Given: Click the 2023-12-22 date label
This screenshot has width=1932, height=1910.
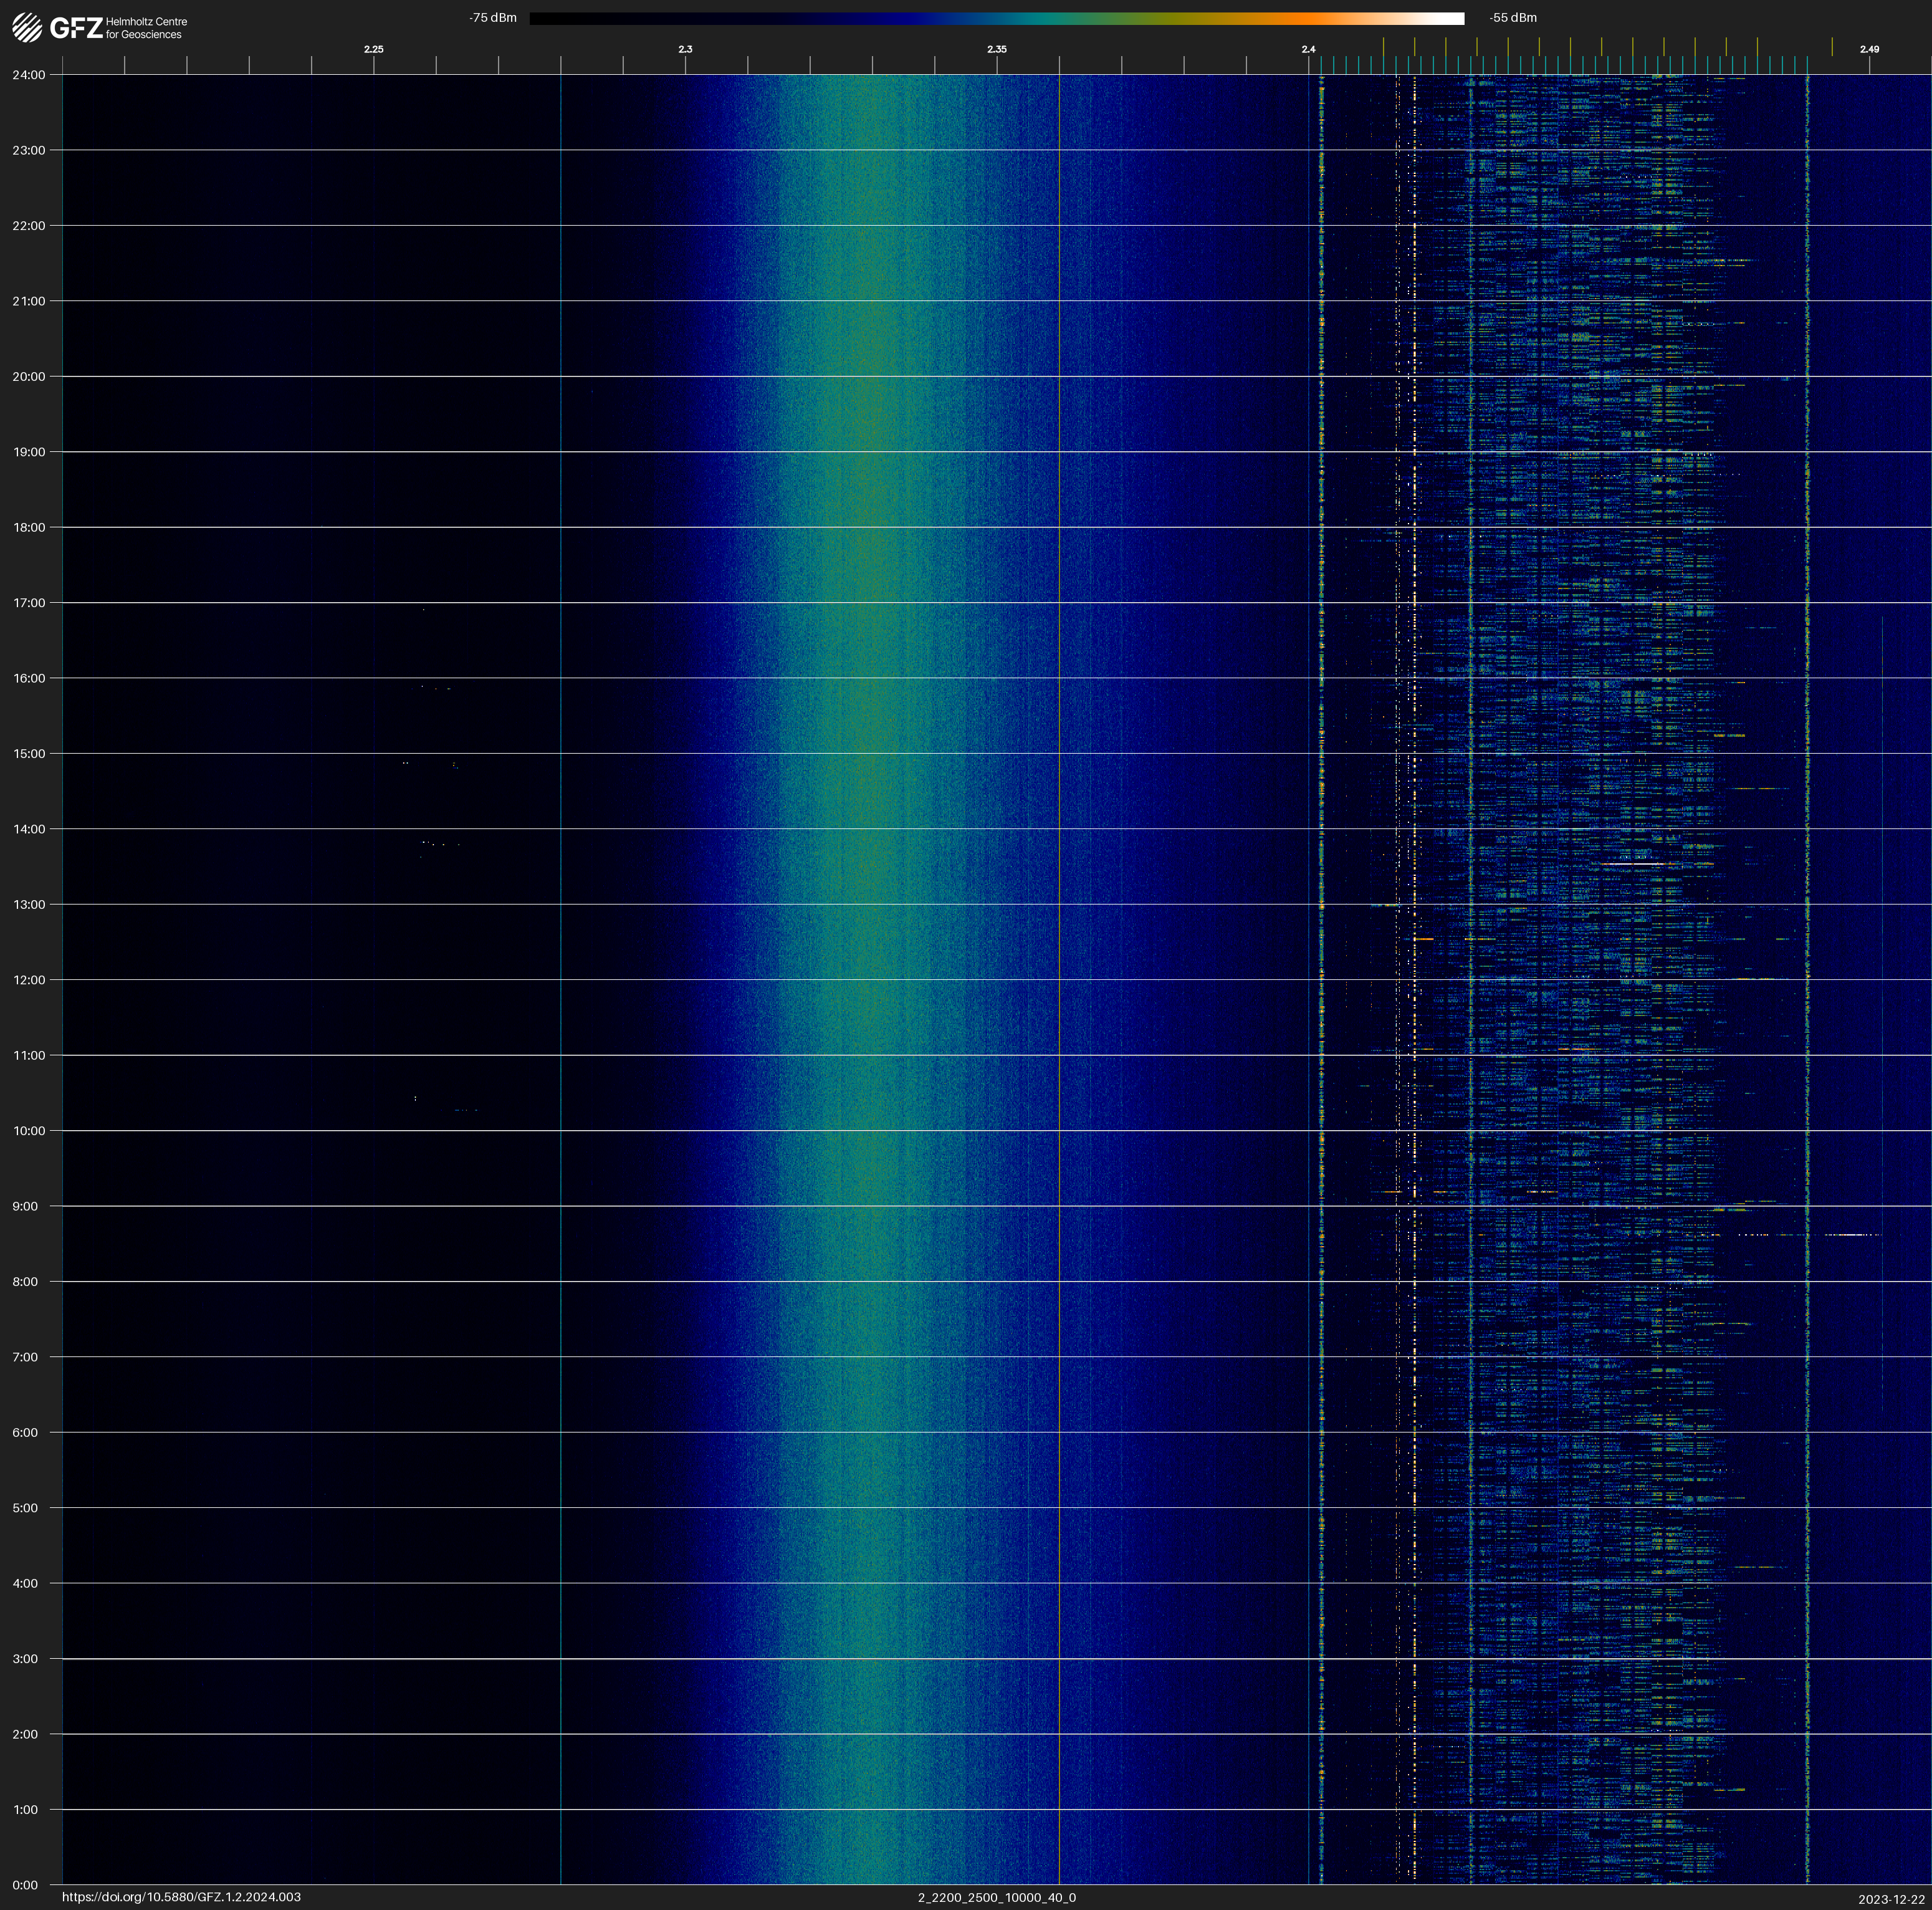Looking at the screenshot, I should (1891, 1899).
